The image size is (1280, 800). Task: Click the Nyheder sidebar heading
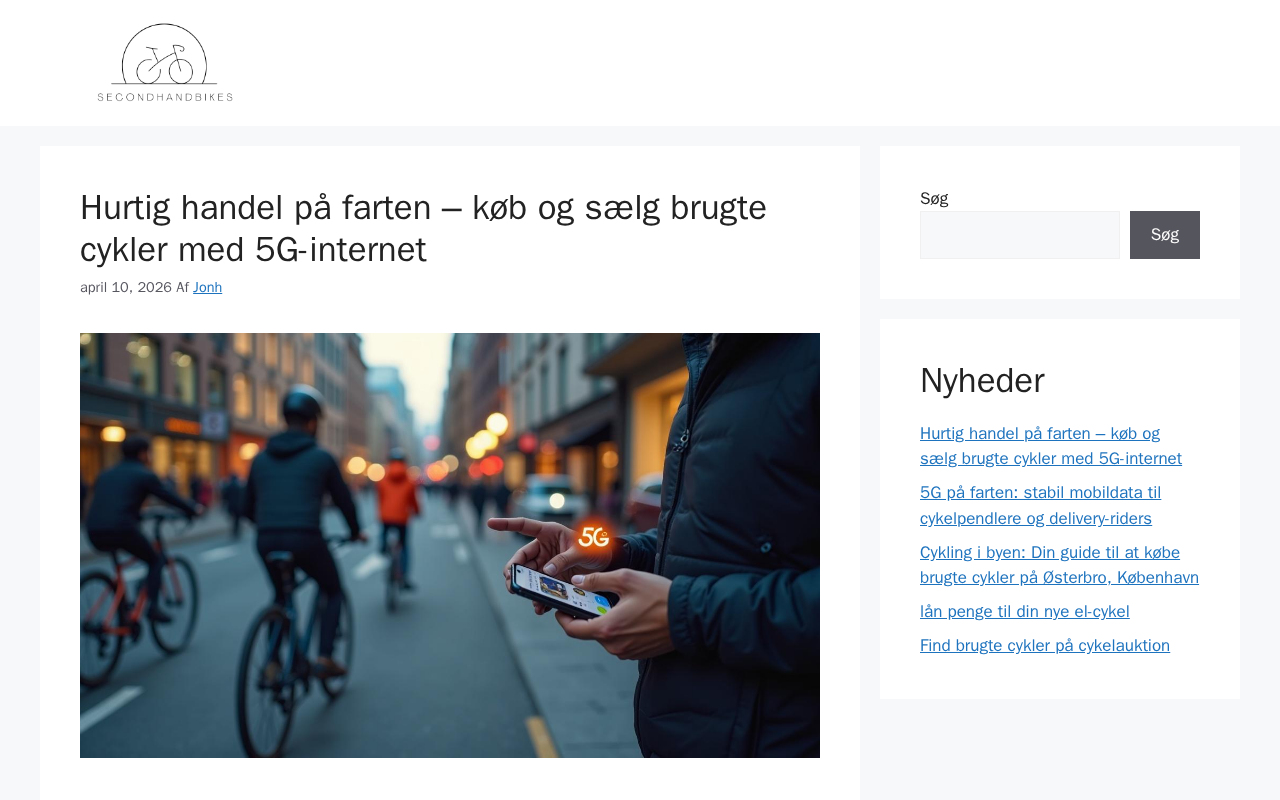(x=982, y=380)
